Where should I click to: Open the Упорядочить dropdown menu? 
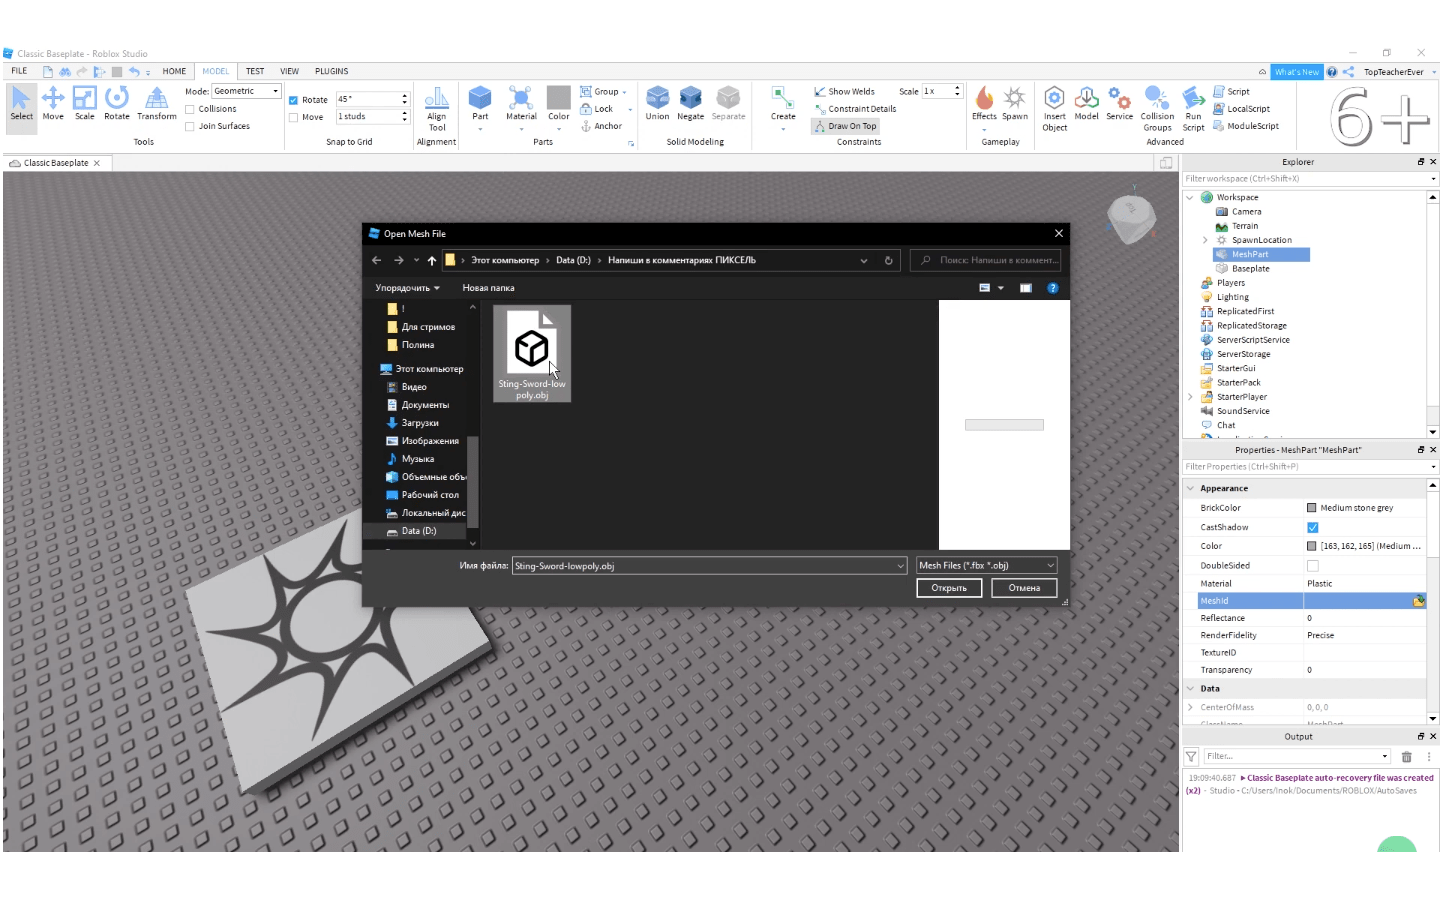[407, 288]
